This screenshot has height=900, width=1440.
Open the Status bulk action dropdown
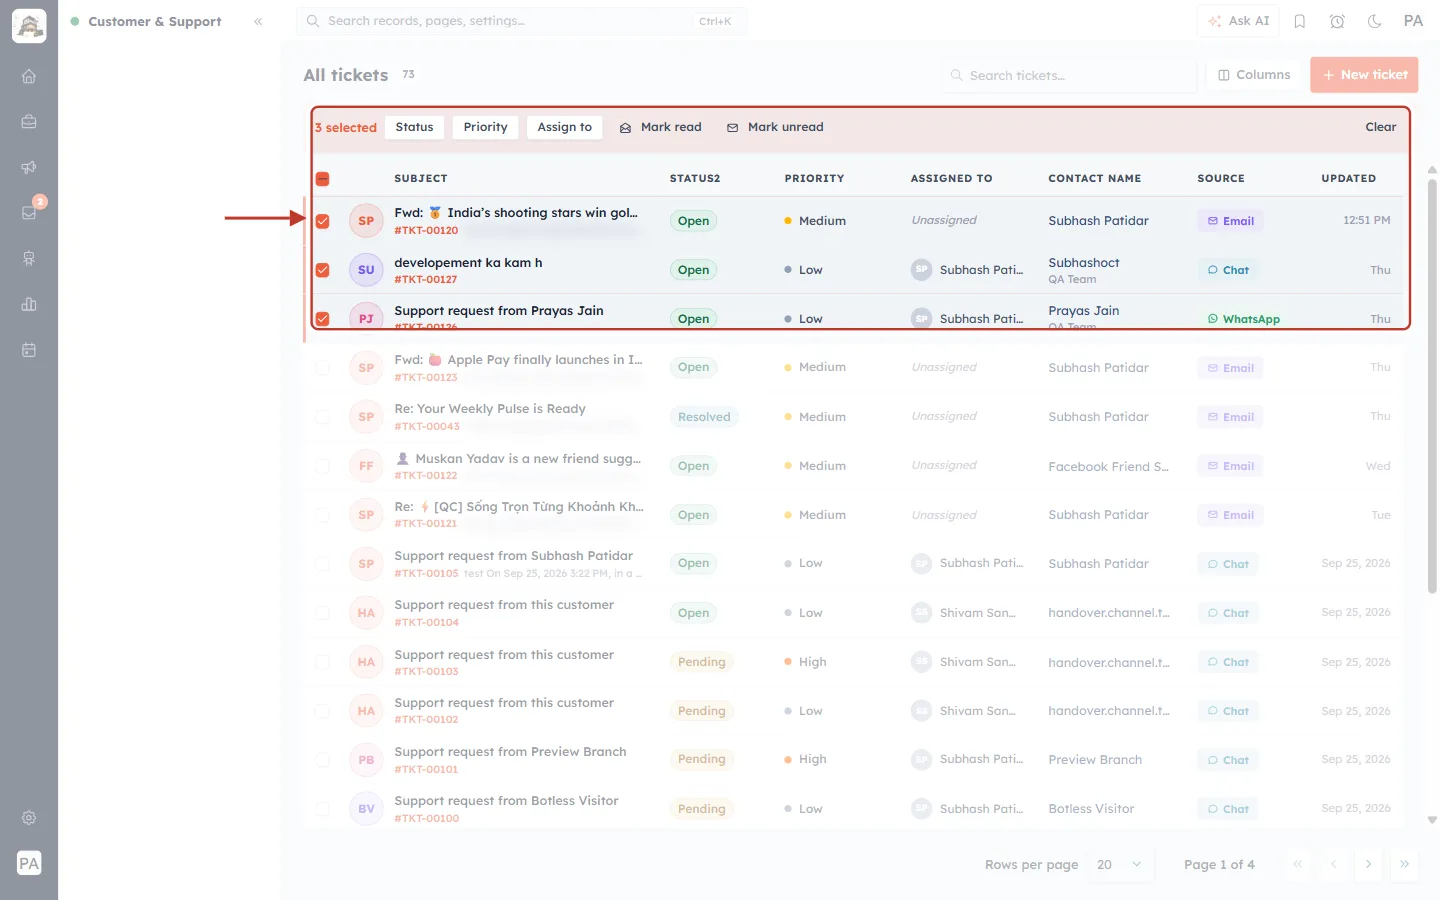point(414,127)
